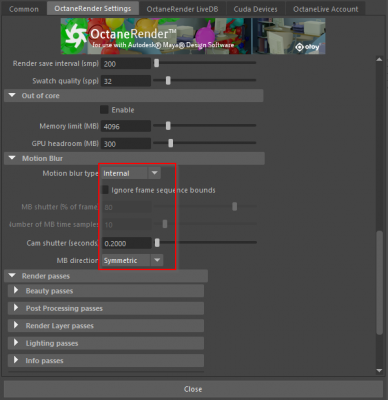Click the scrollbar down arrow
This screenshot has width=388, height=400.
click(x=379, y=370)
